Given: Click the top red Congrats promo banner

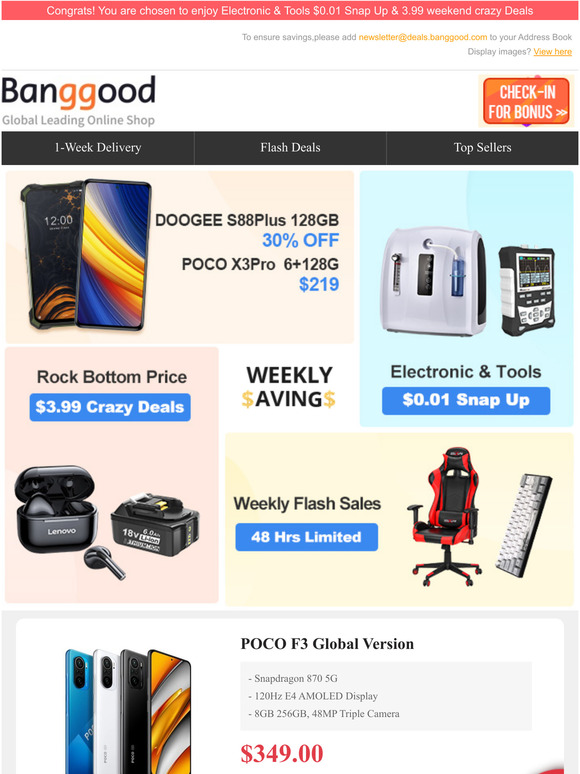Looking at the screenshot, I should pyautogui.click(x=290, y=10).
